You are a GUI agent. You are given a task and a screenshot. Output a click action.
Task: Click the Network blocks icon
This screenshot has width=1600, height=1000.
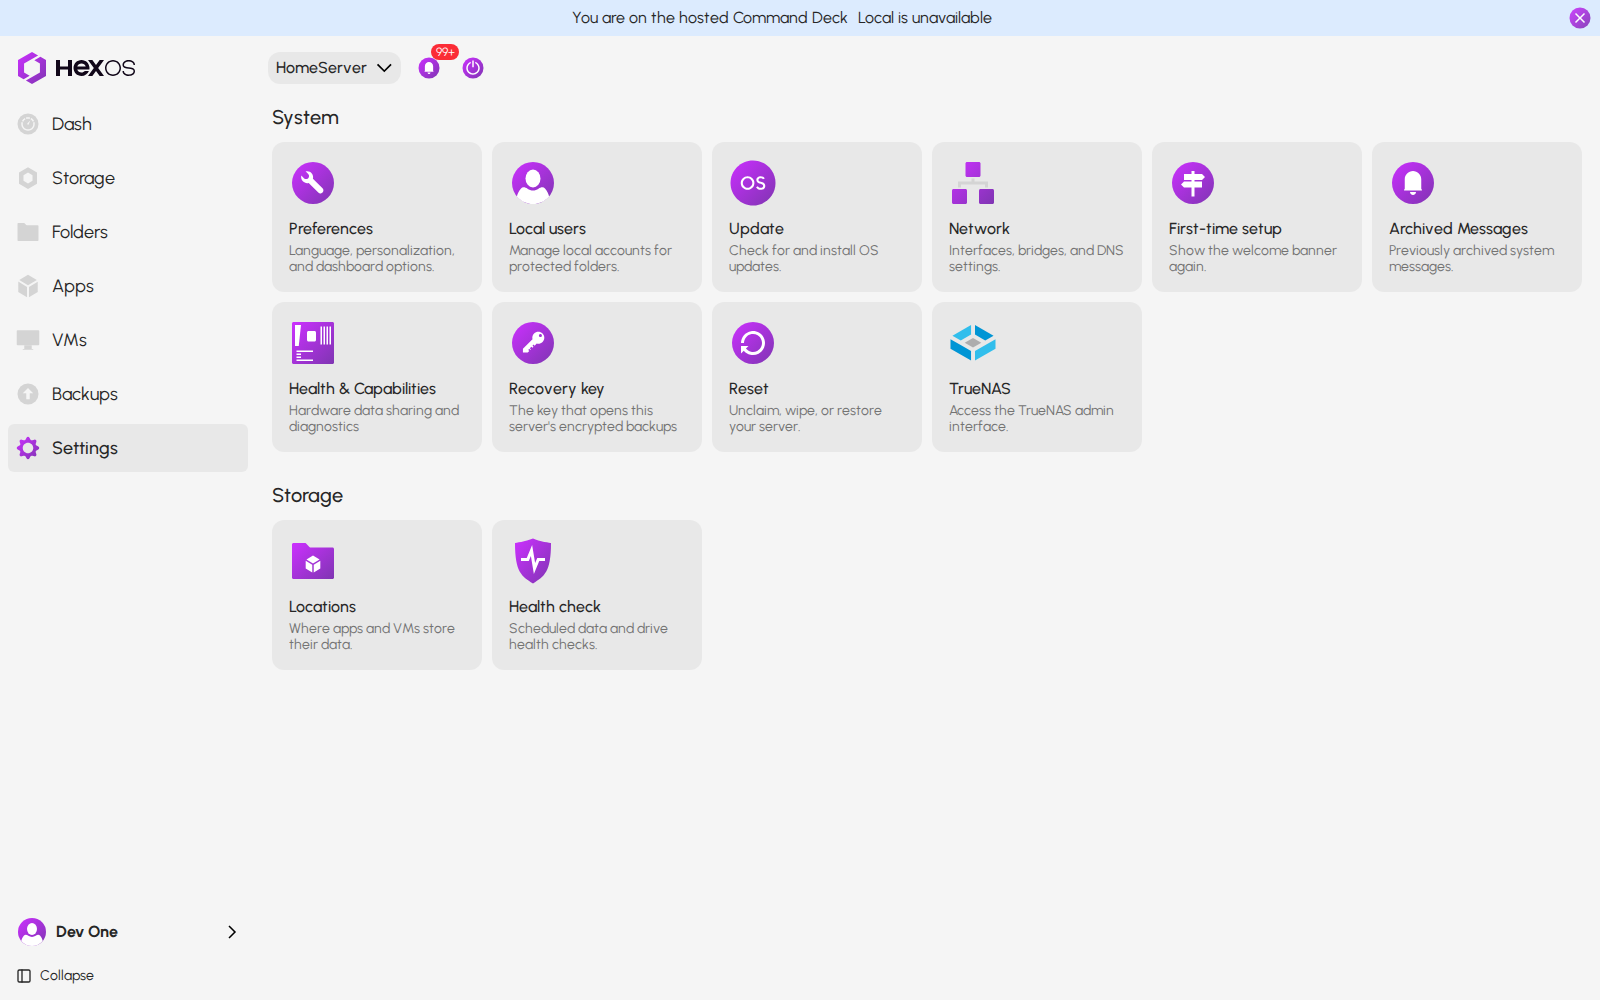[973, 183]
